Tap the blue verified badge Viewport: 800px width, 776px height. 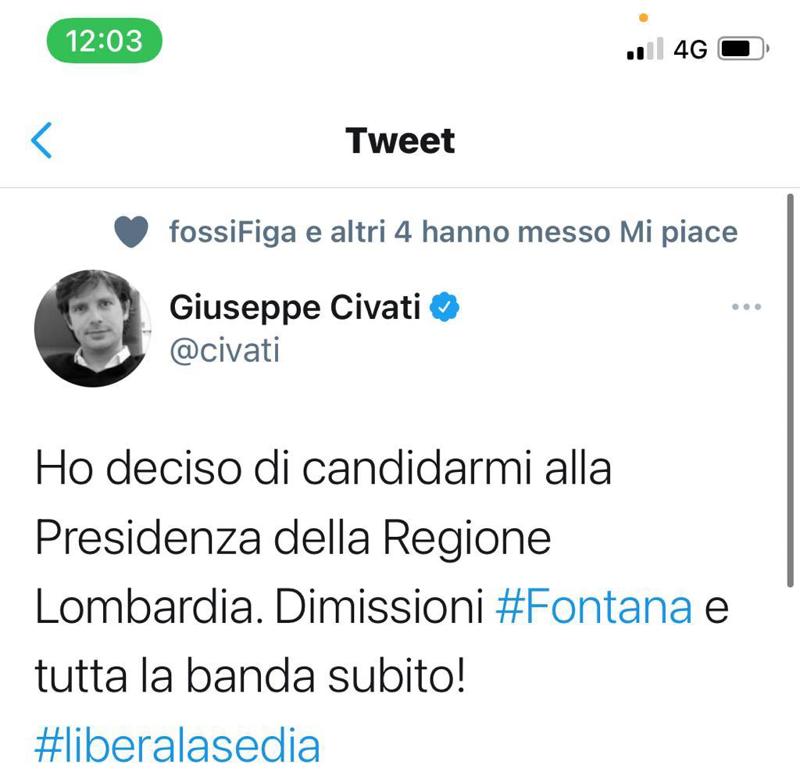(445, 307)
